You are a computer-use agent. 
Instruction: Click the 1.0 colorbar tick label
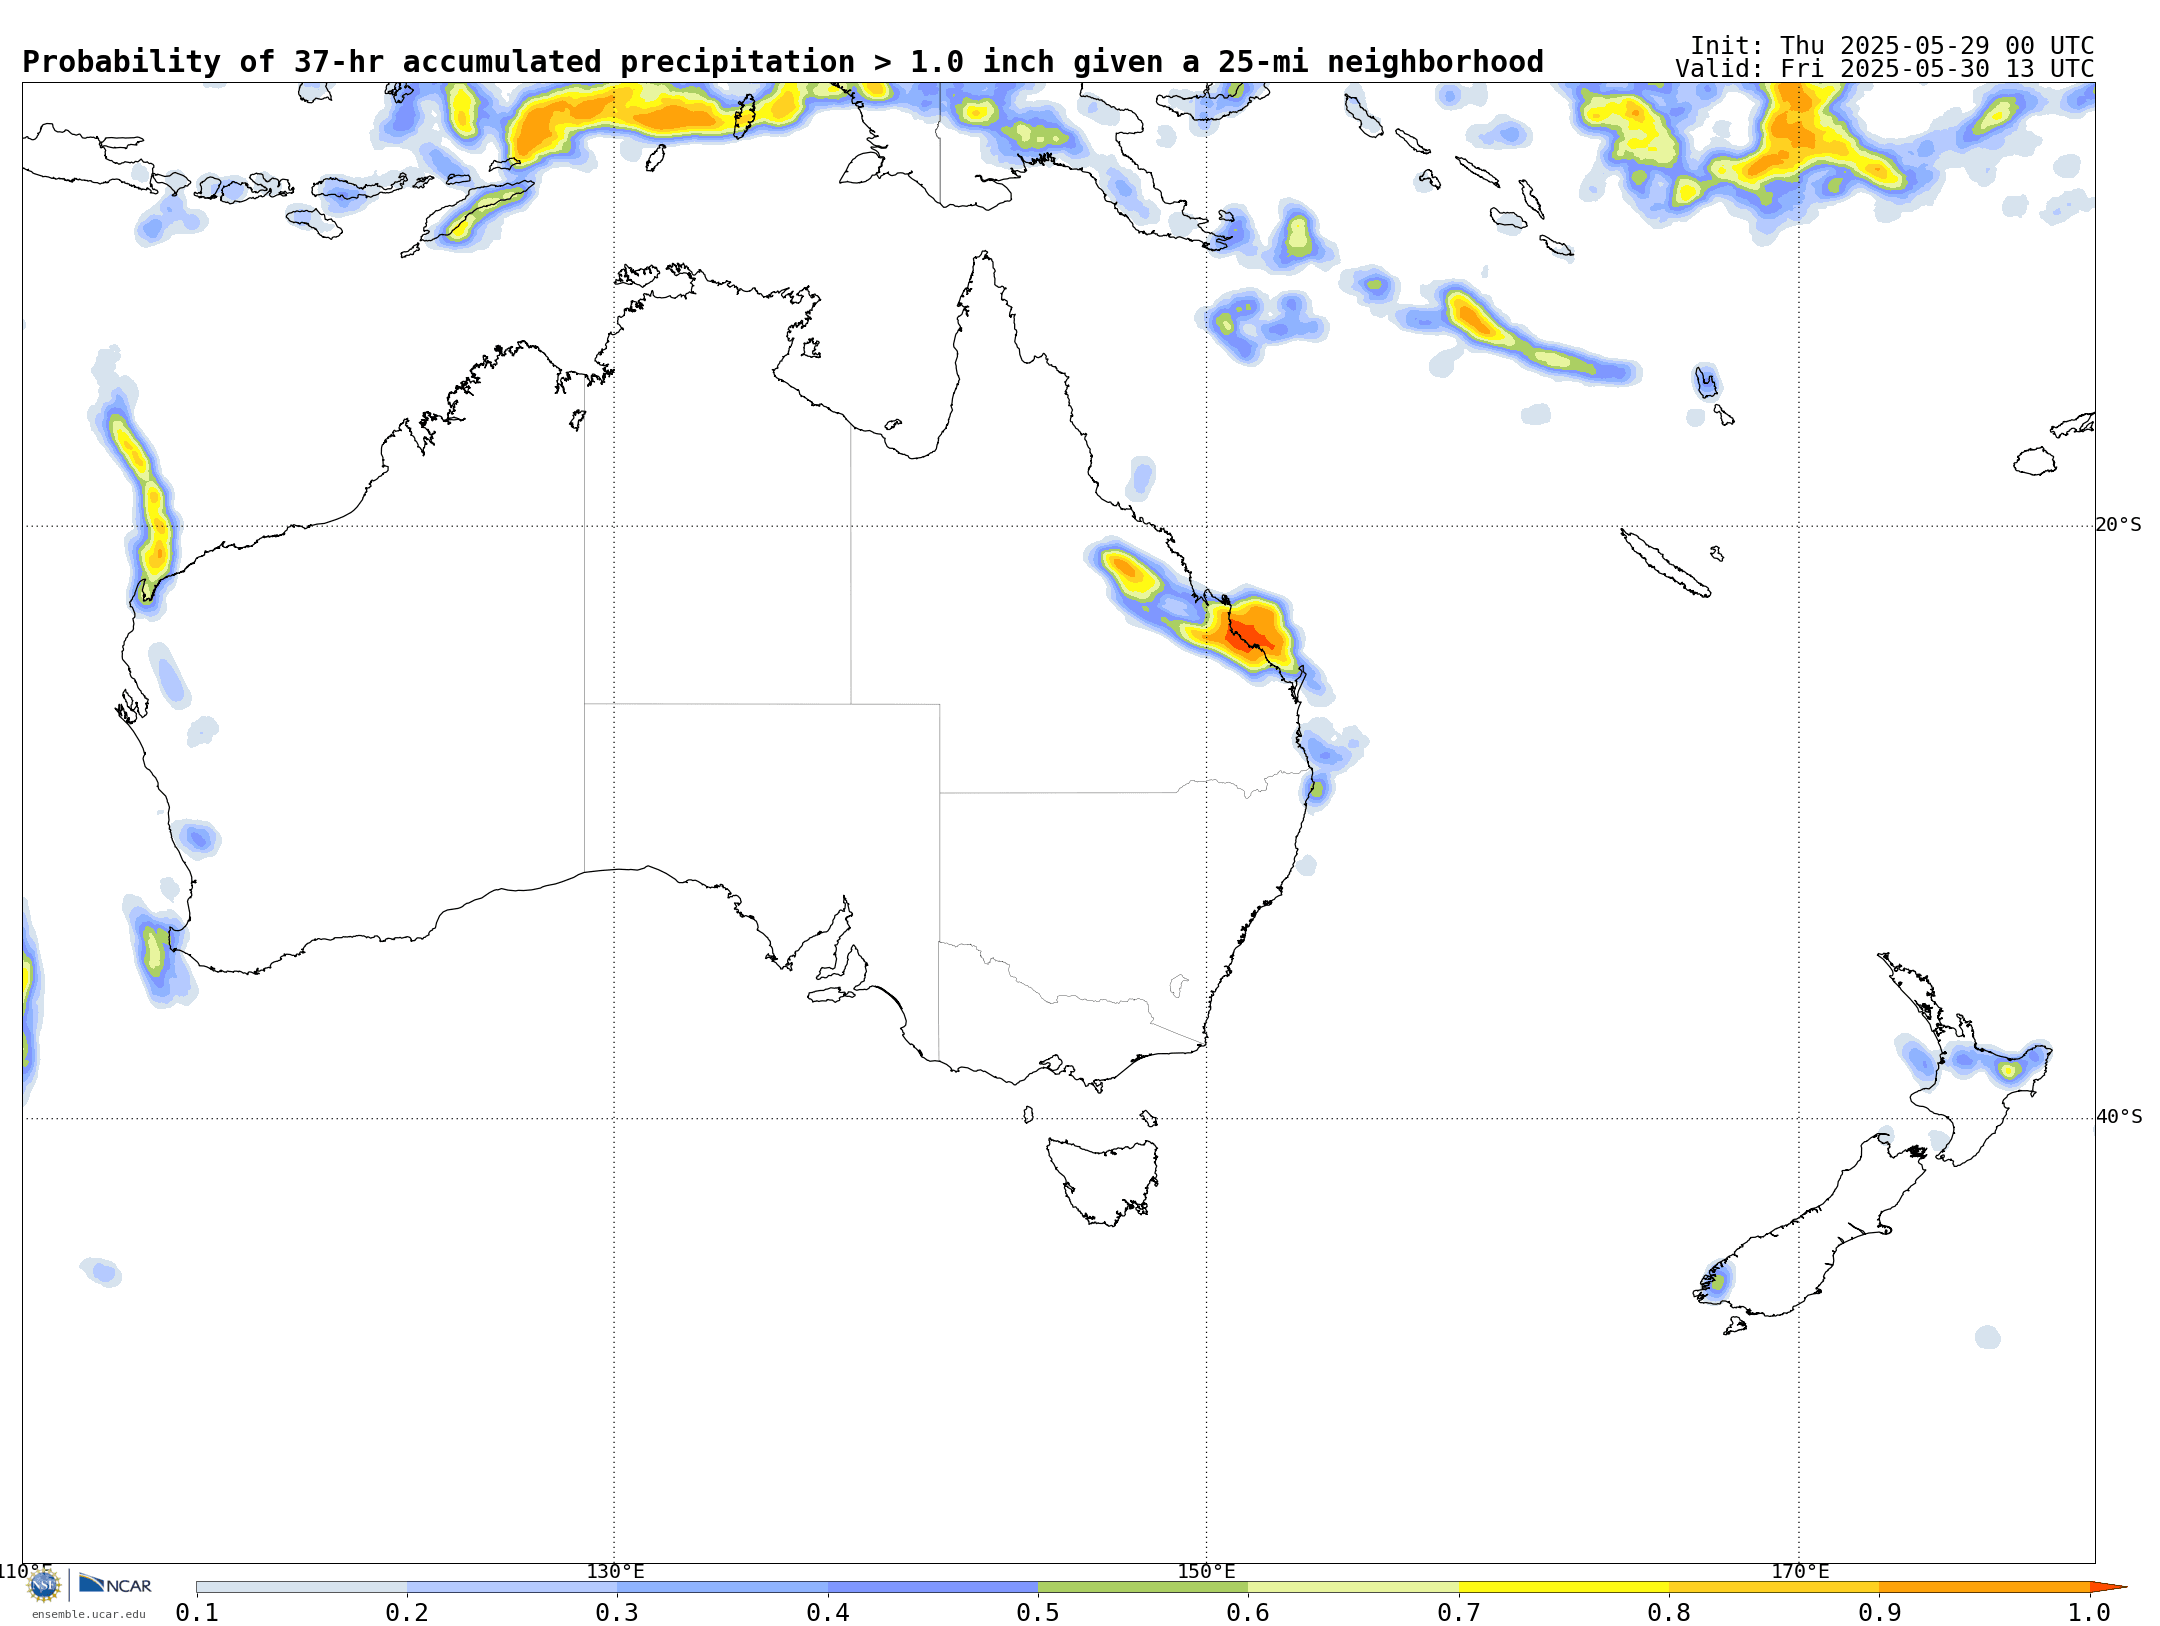tap(2089, 1612)
